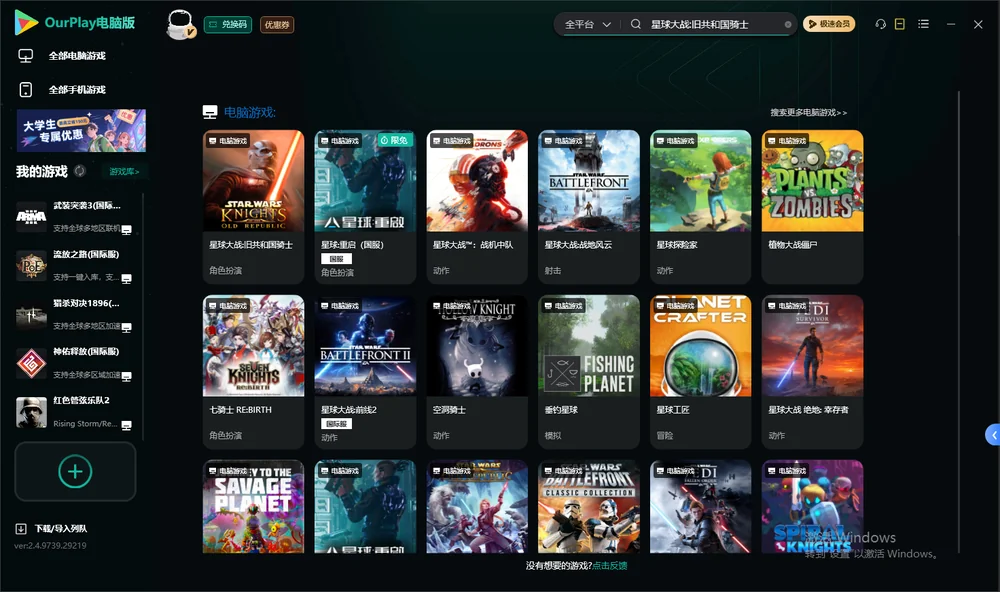
Task: Open the user avatar profile
Action: (180, 25)
